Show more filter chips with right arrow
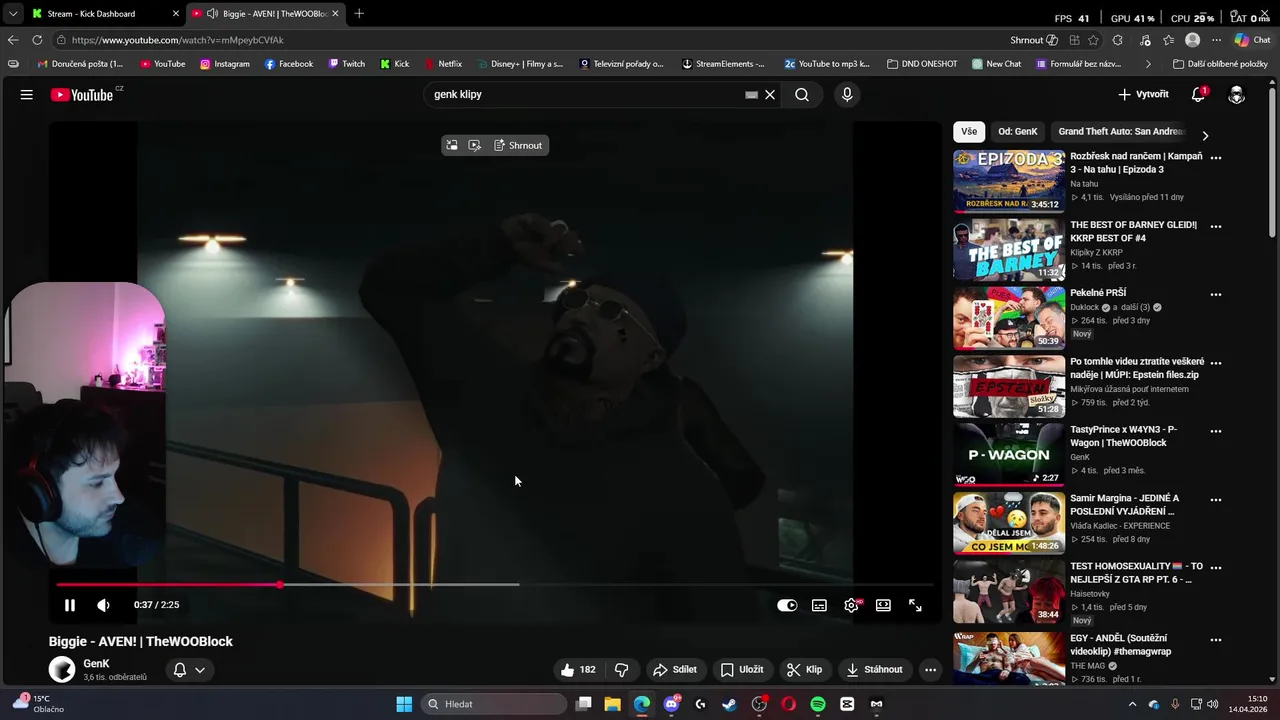1280x720 pixels. tap(1205, 135)
